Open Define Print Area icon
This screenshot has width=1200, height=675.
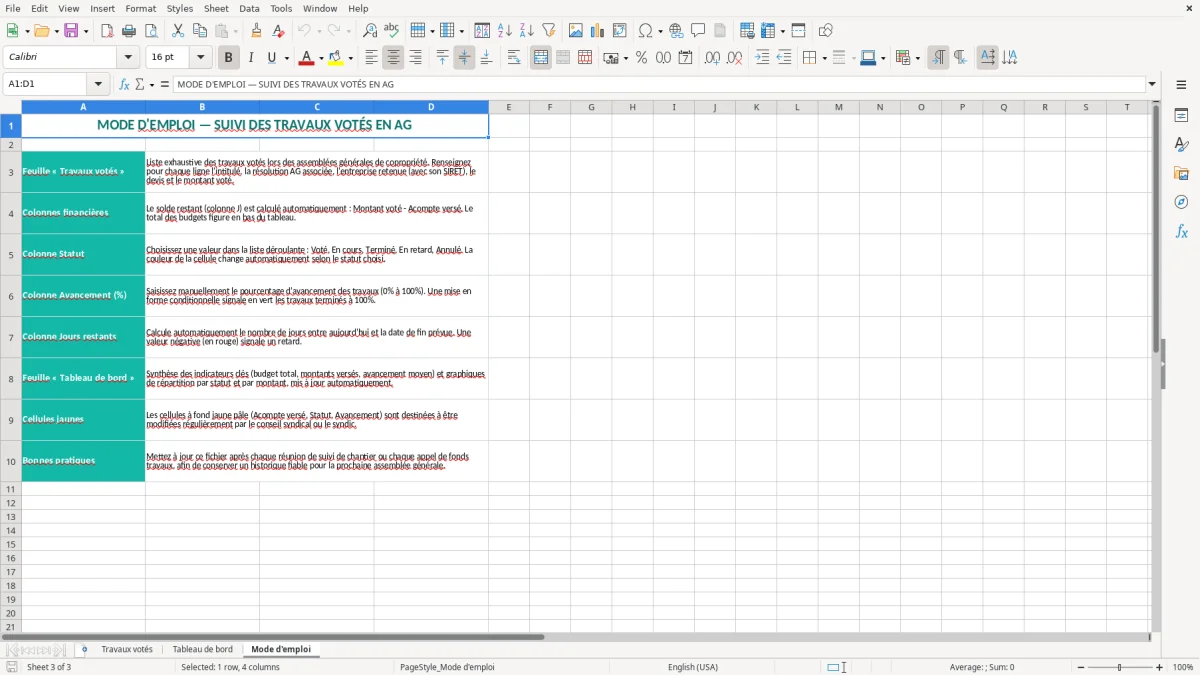[746, 31]
